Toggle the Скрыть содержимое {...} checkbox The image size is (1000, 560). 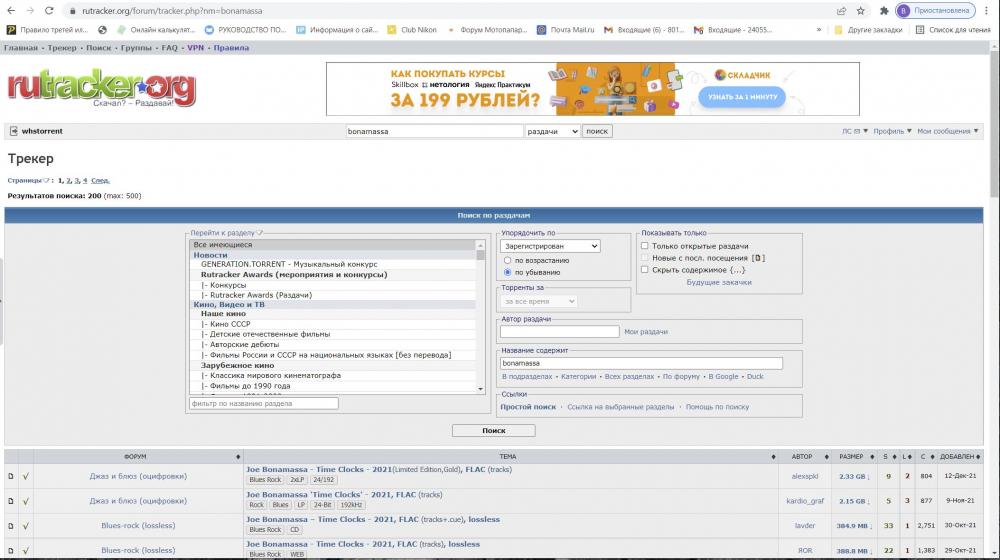(x=645, y=270)
